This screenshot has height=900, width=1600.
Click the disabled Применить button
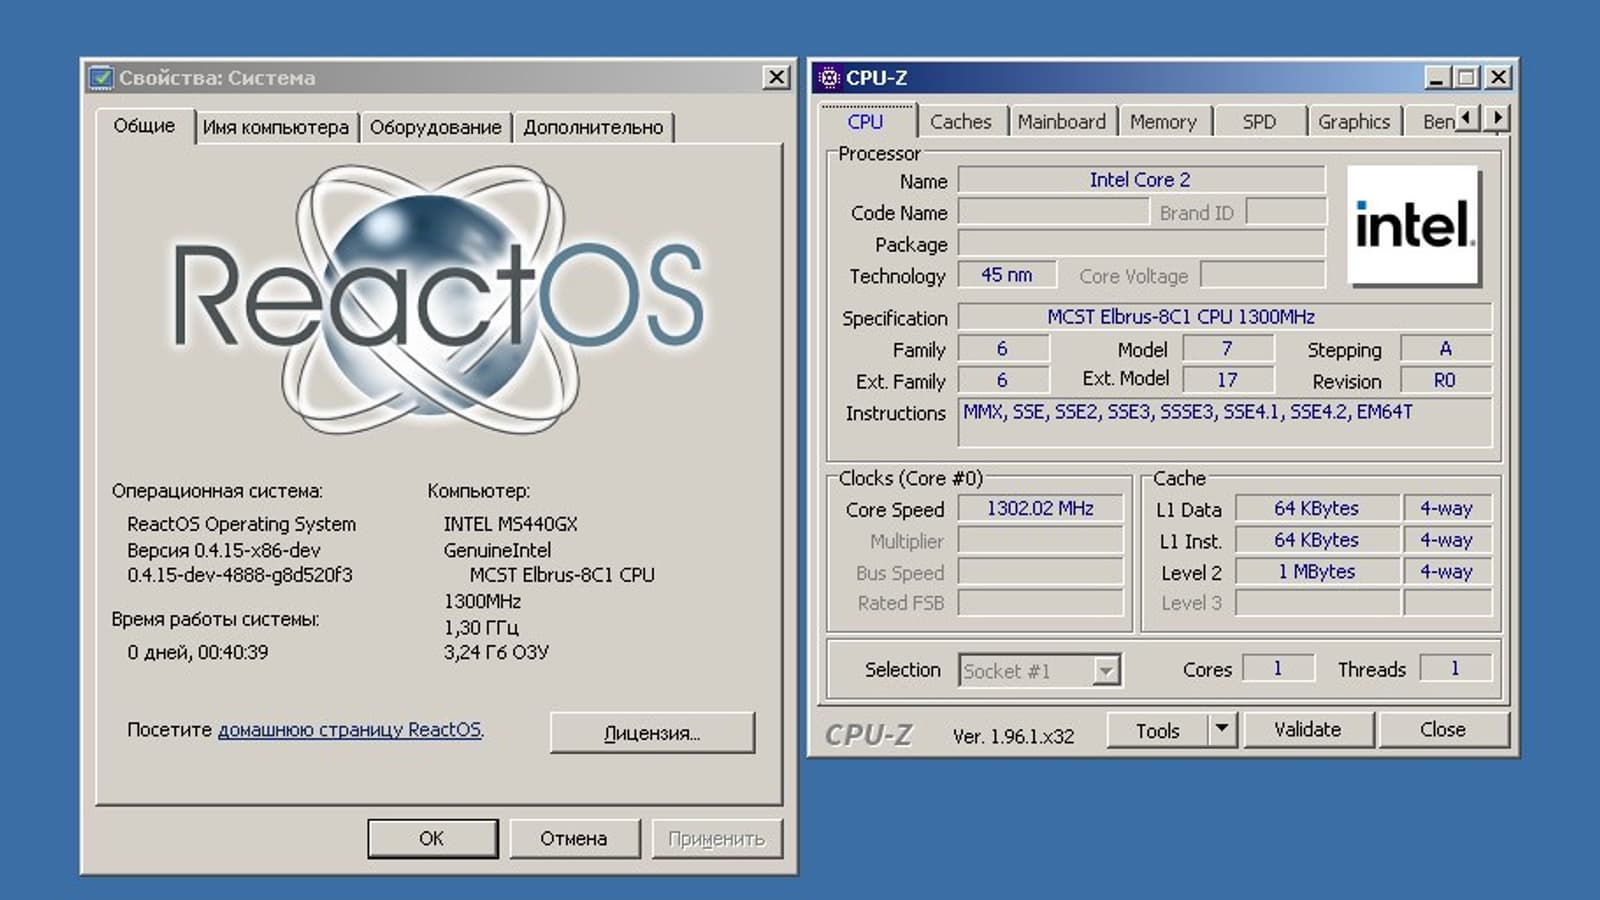(716, 838)
